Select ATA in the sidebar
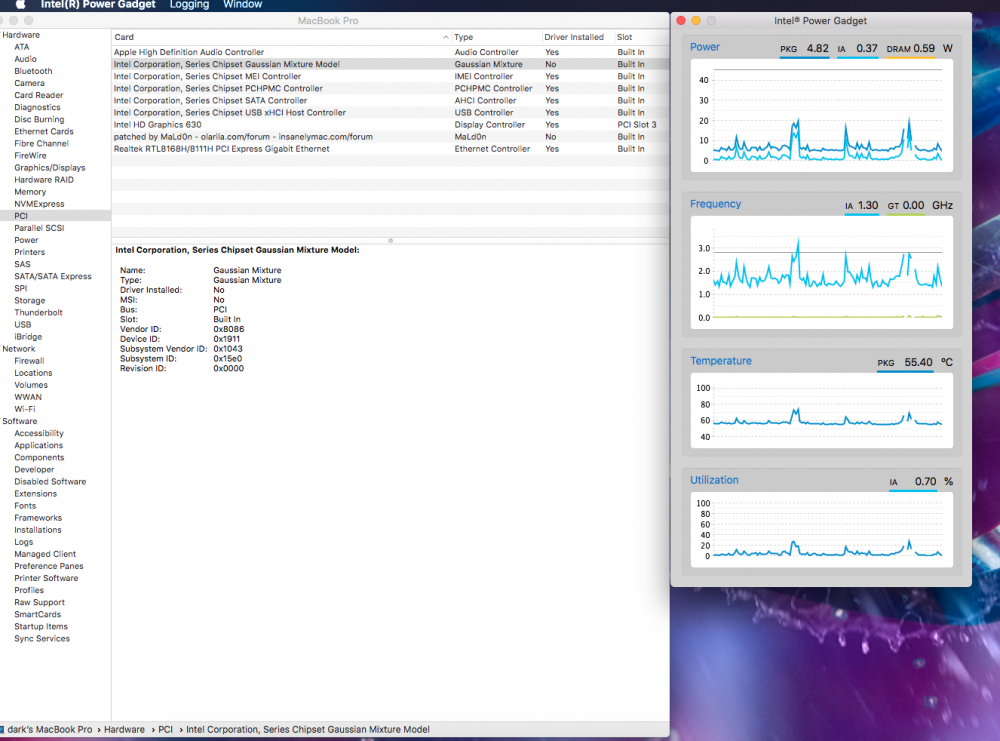The width and height of the screenshot is (1000, 741). point(22,47)
